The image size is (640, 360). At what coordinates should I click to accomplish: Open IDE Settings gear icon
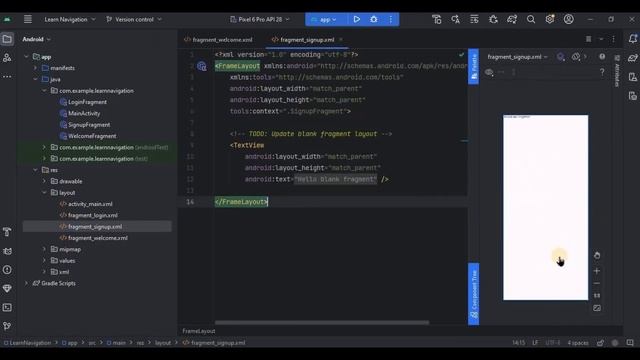coord(550,19)
